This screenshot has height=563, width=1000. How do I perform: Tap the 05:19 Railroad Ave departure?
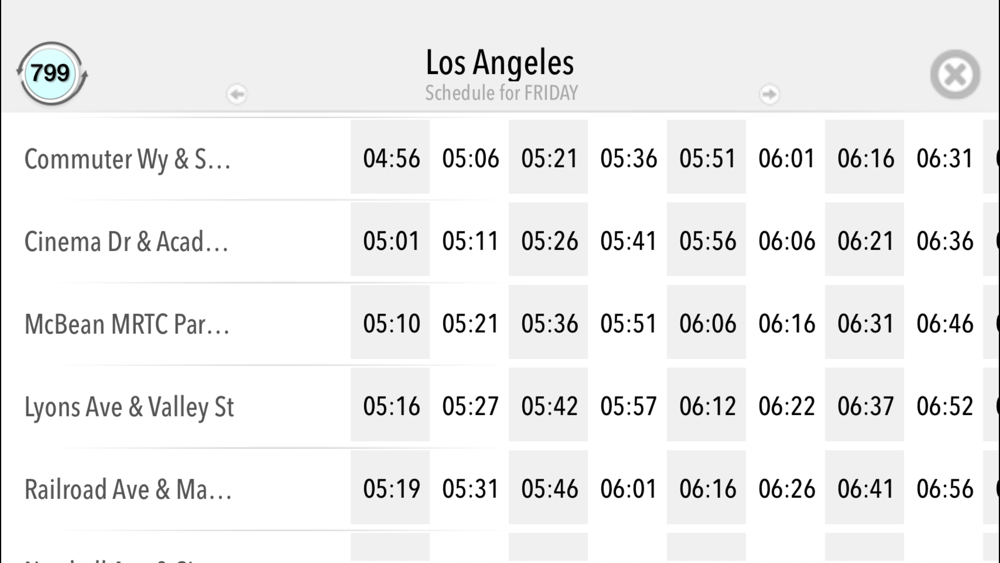click(x=391, y=490)
